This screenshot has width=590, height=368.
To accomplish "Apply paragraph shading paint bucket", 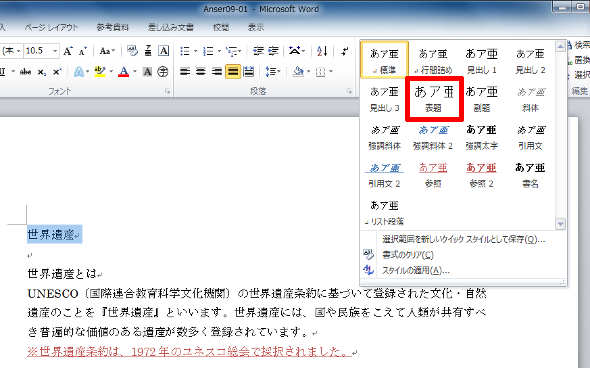I will coord(298,71).
